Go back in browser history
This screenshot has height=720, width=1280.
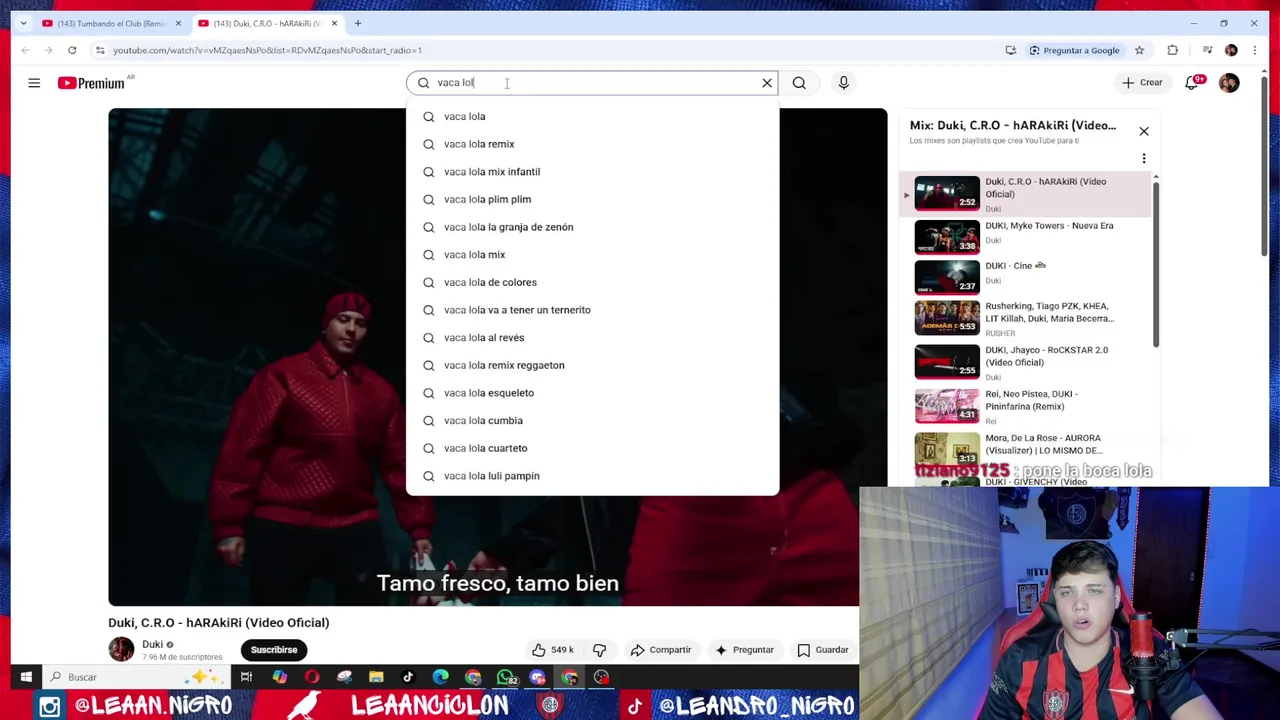click(x=25, y=50)
